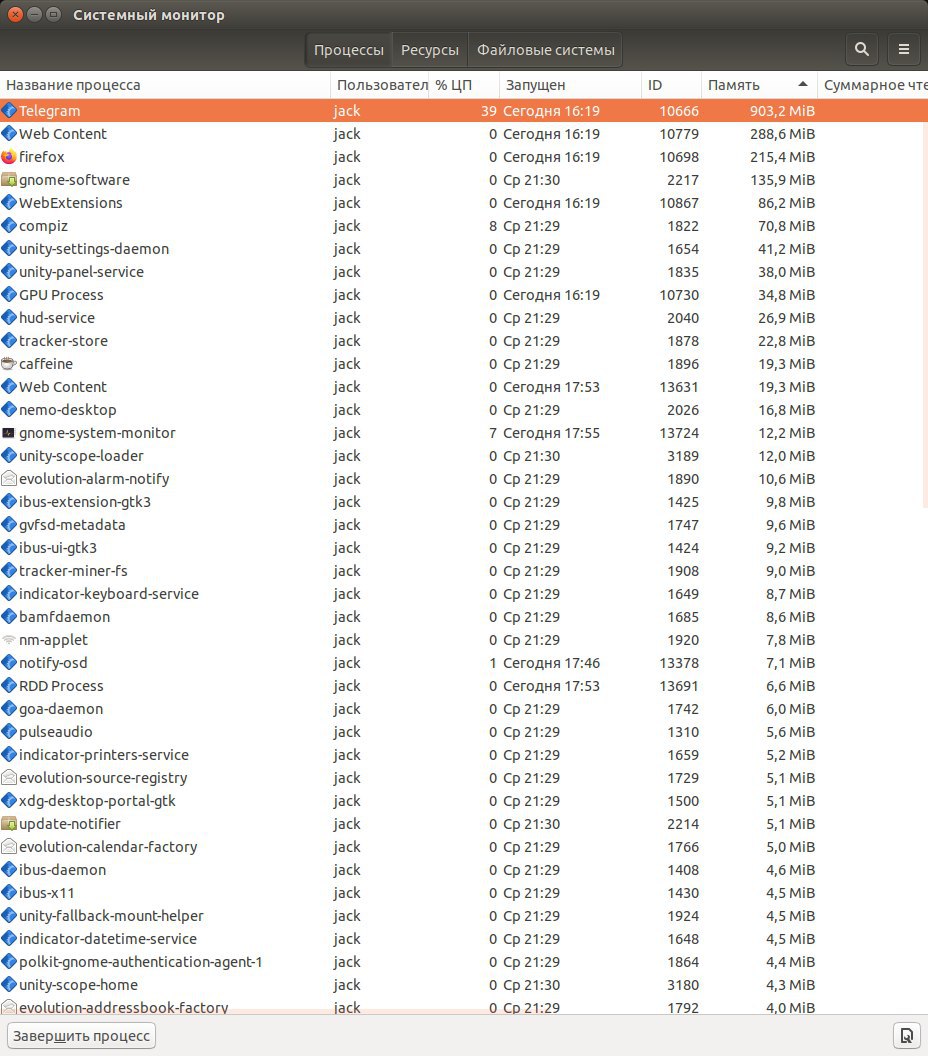Click the 215,4 MiB memory value
Image resolution: width=928 pixels, height=1056 pixels.
coord(783,156)
